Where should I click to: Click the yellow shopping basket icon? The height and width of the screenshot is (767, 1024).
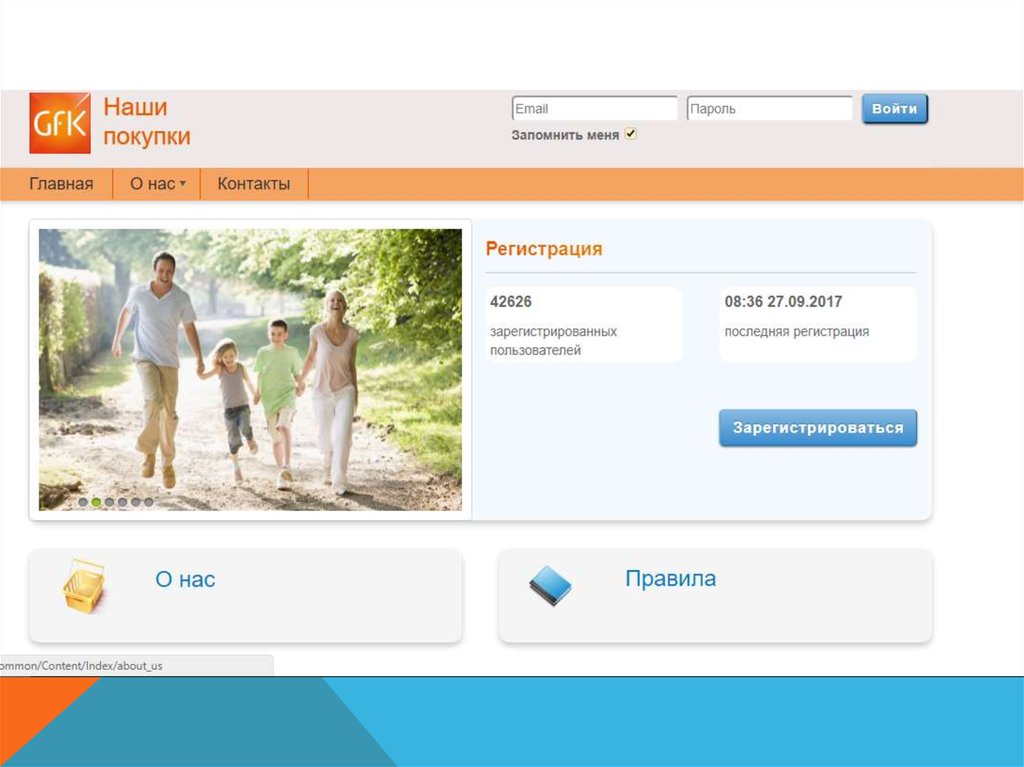point(84,586)
